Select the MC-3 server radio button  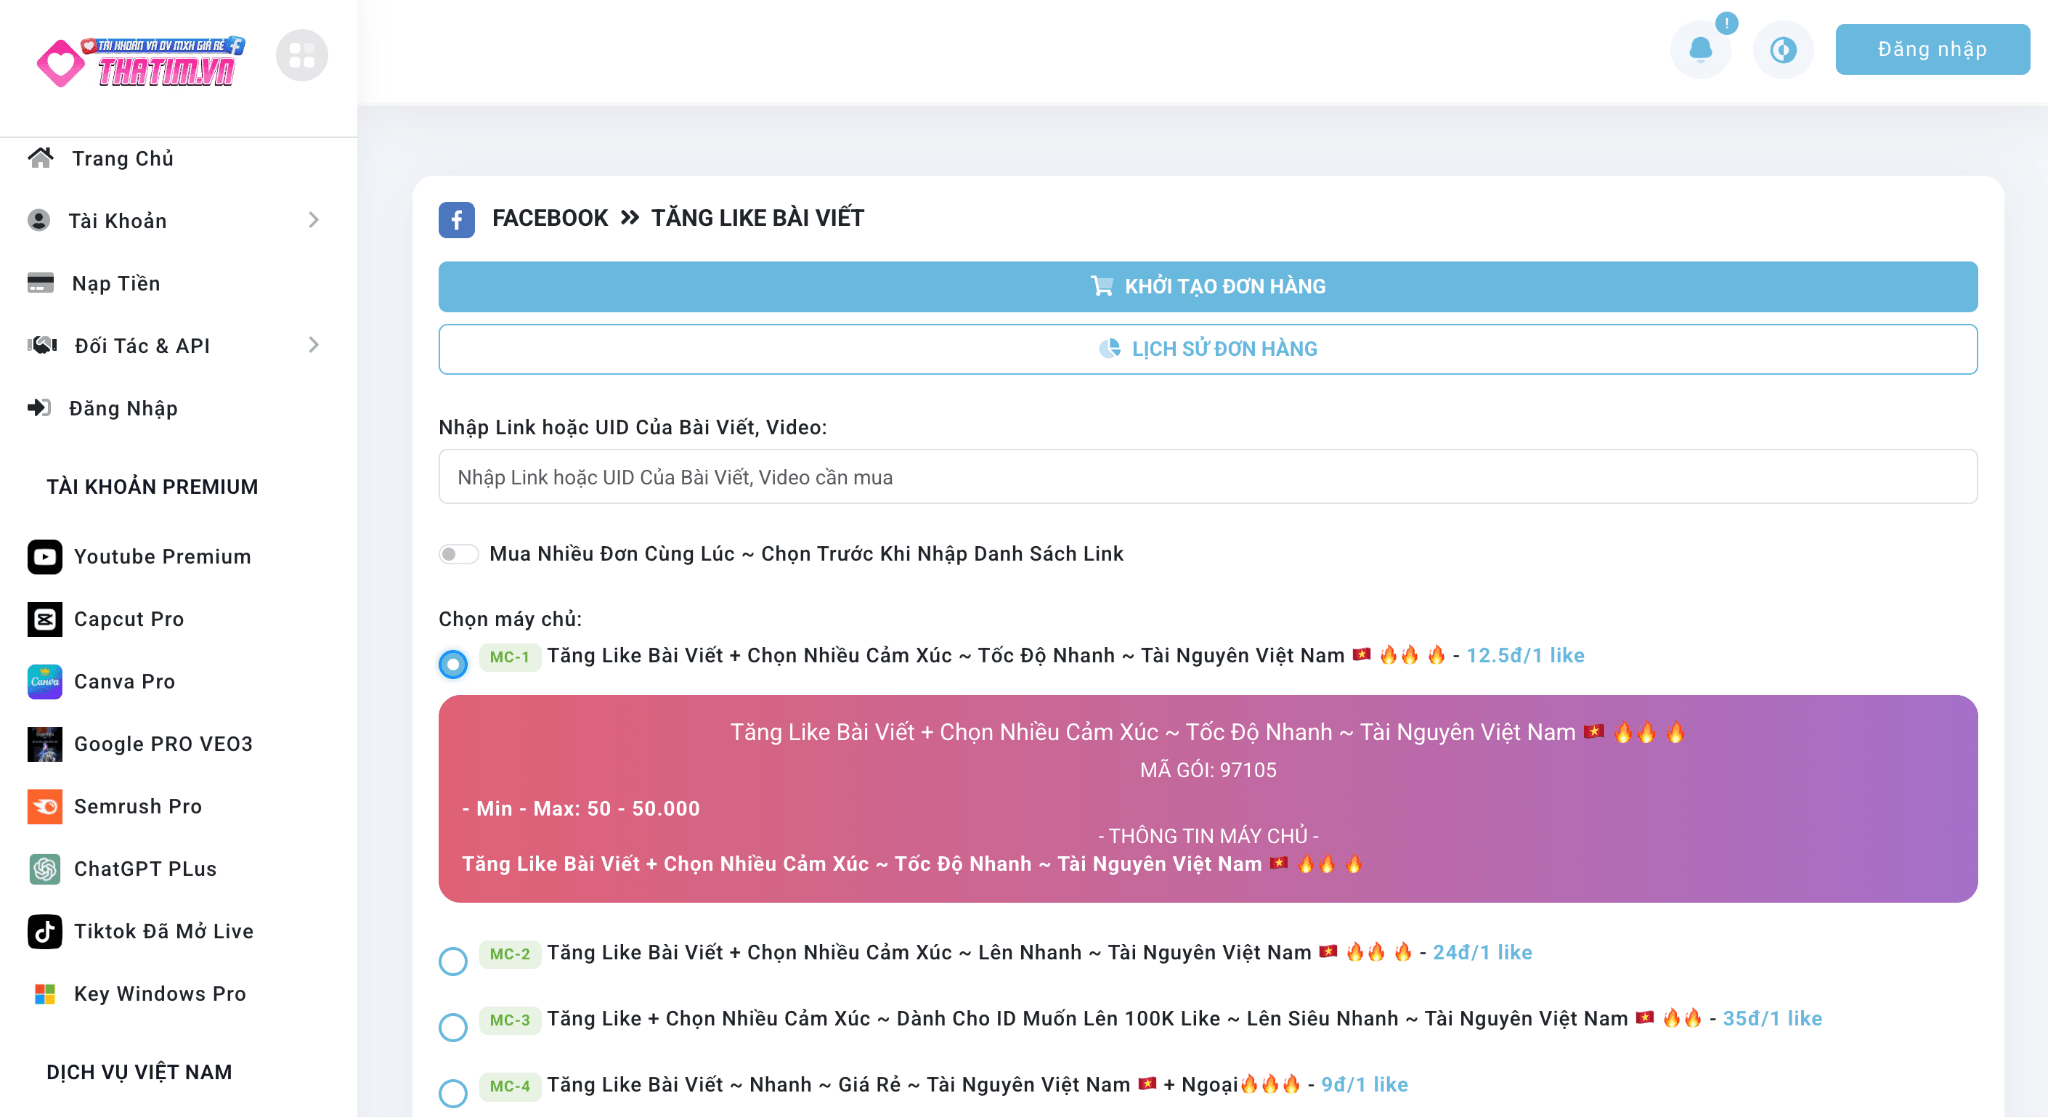[x=453, y=1027]
